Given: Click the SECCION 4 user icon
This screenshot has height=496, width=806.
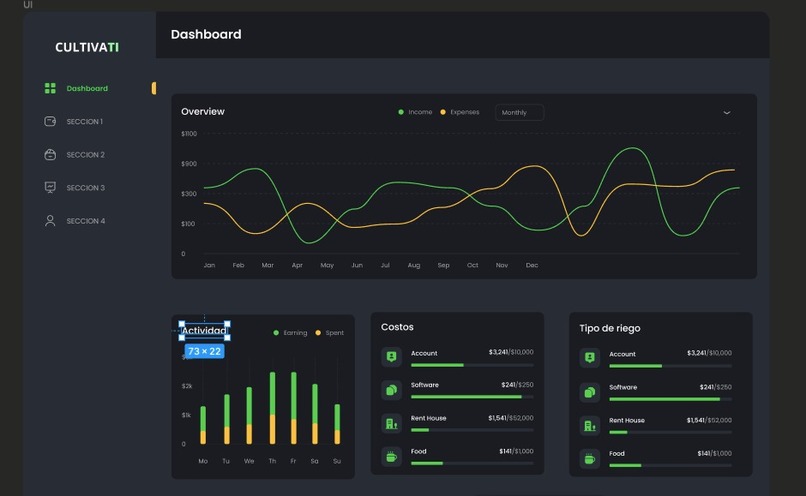Looking at the screenshot, I should click(50, 221).
